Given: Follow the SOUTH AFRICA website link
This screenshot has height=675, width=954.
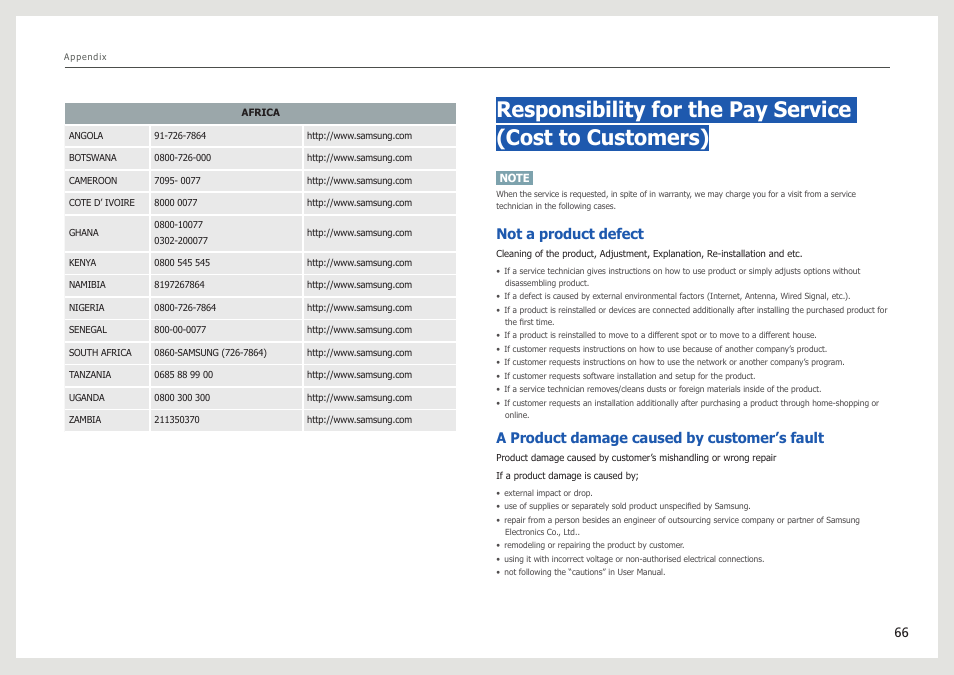Looking at the screenshot, I should point(359,353).
